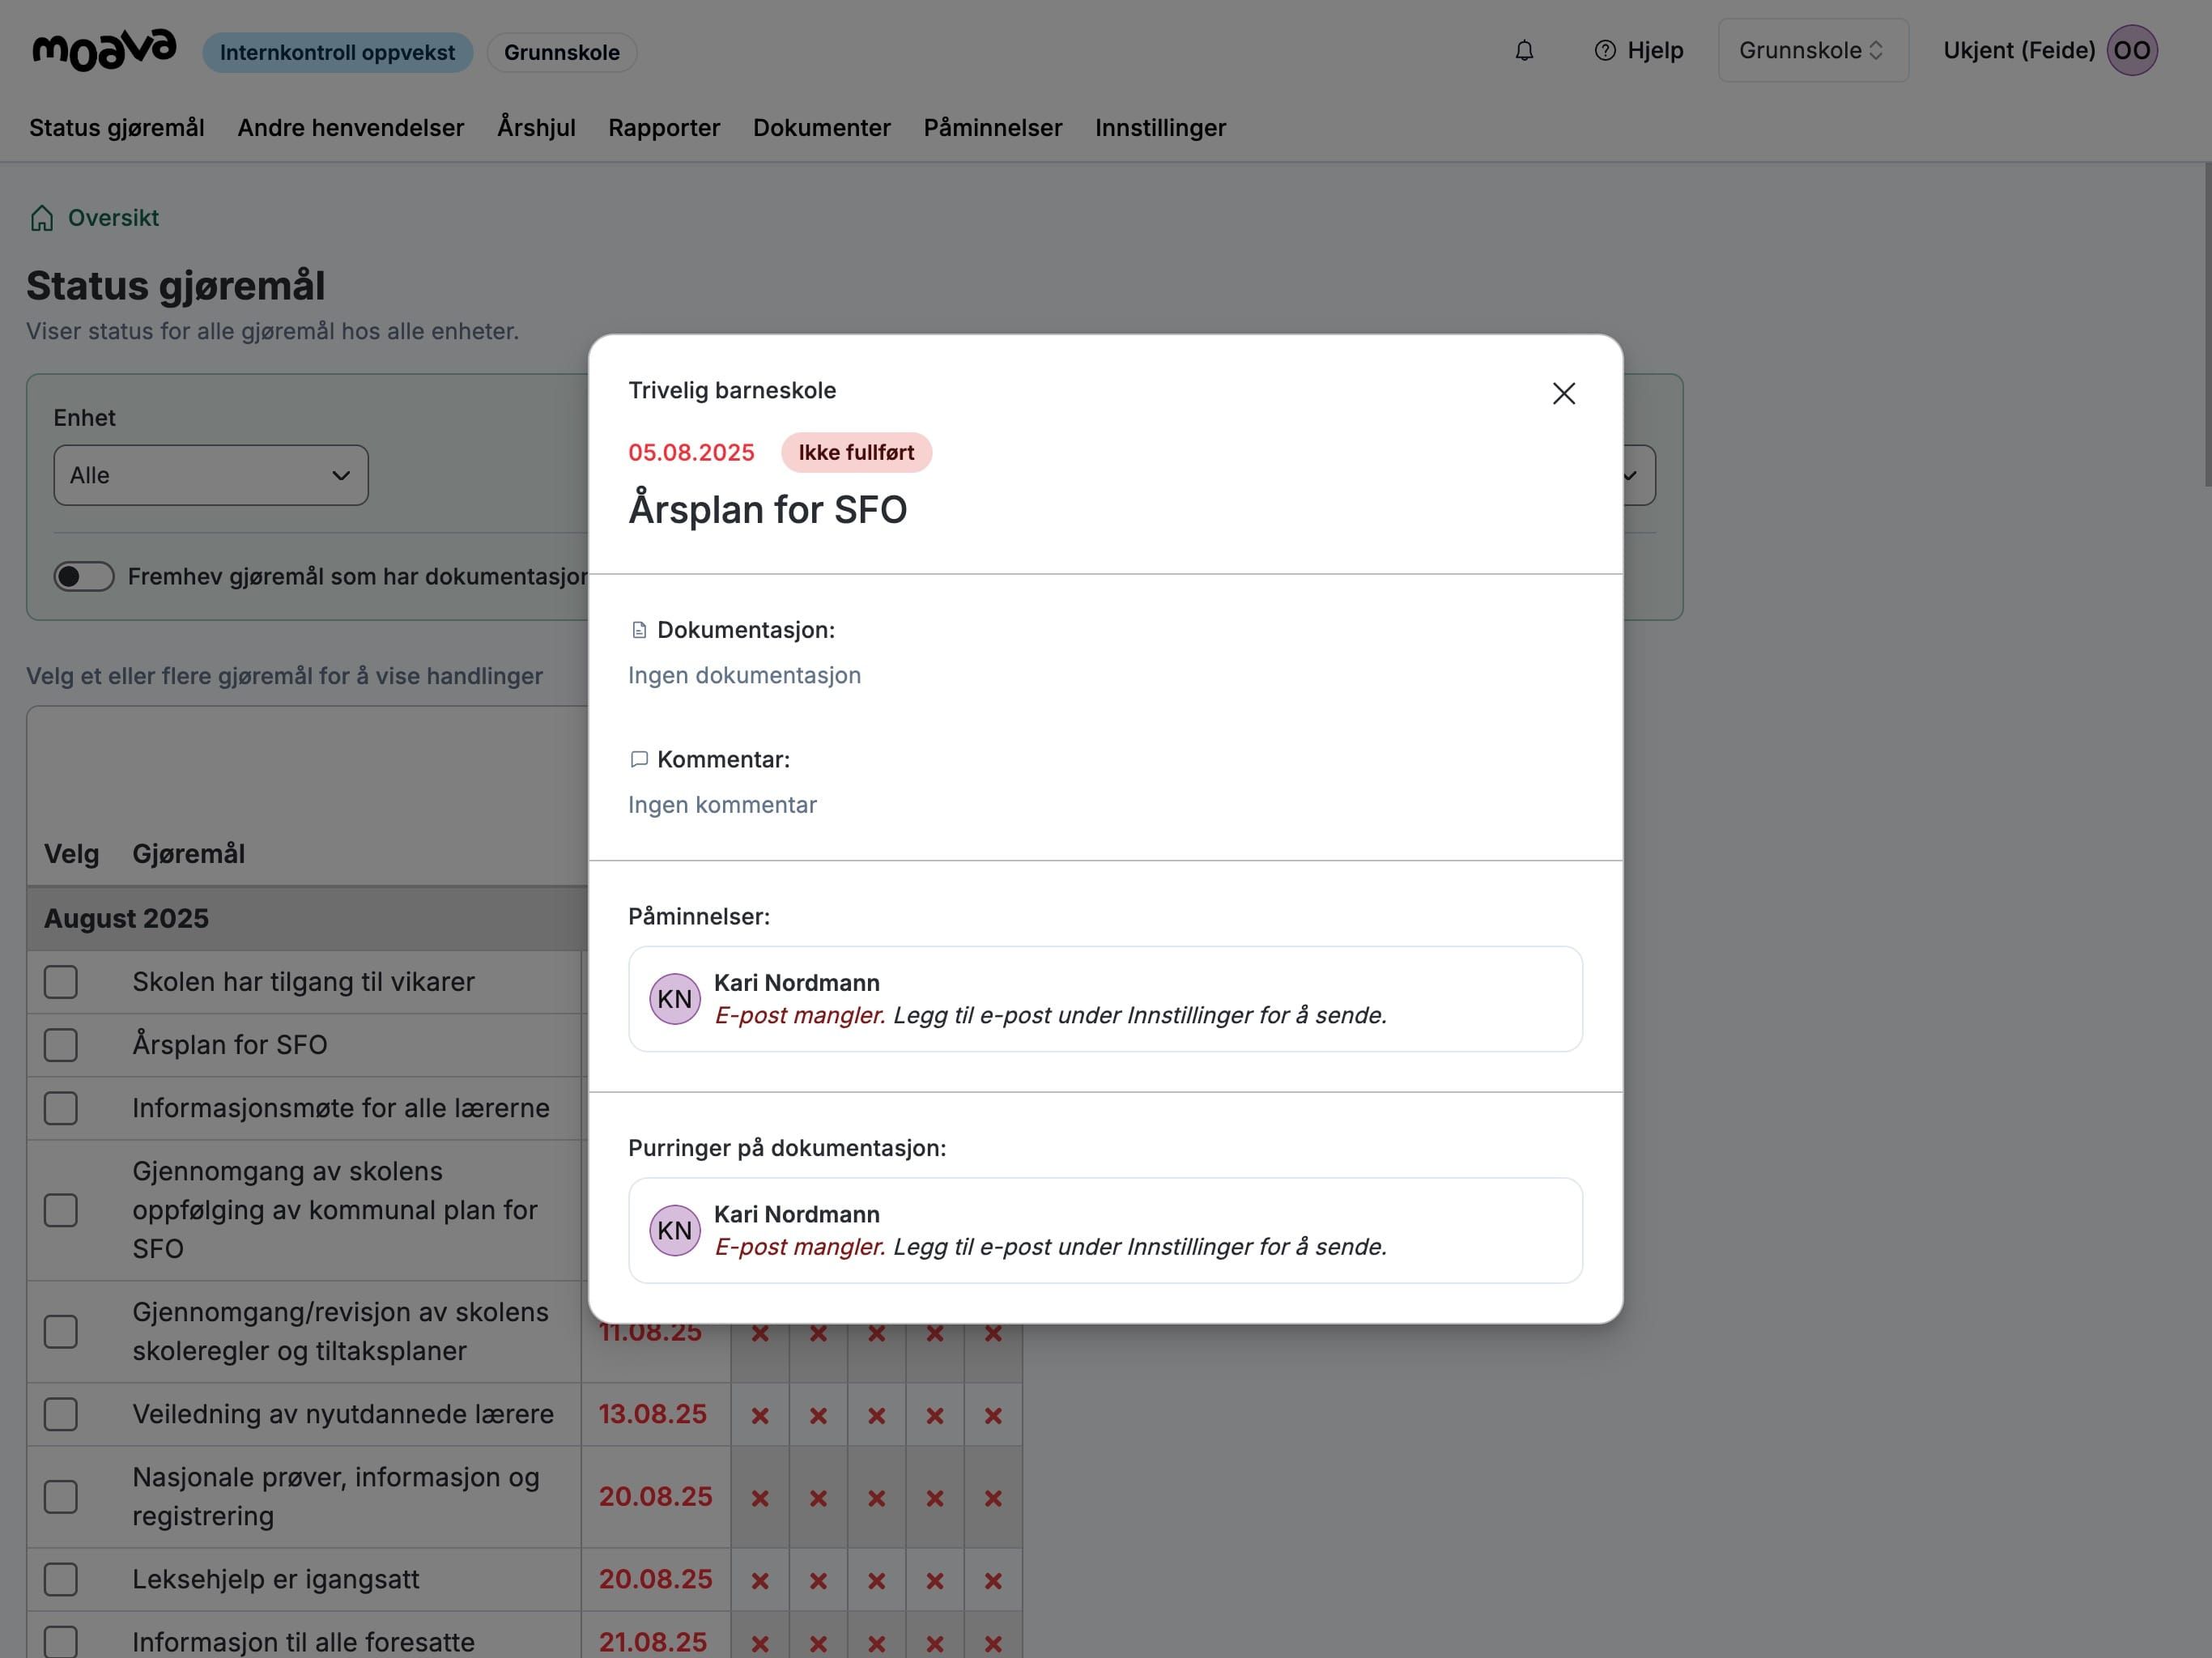The image size is (2212, 1658).
Task: Click red X for Veiledning av nyutdannede lærere
Action: (x=760, y=1415)
